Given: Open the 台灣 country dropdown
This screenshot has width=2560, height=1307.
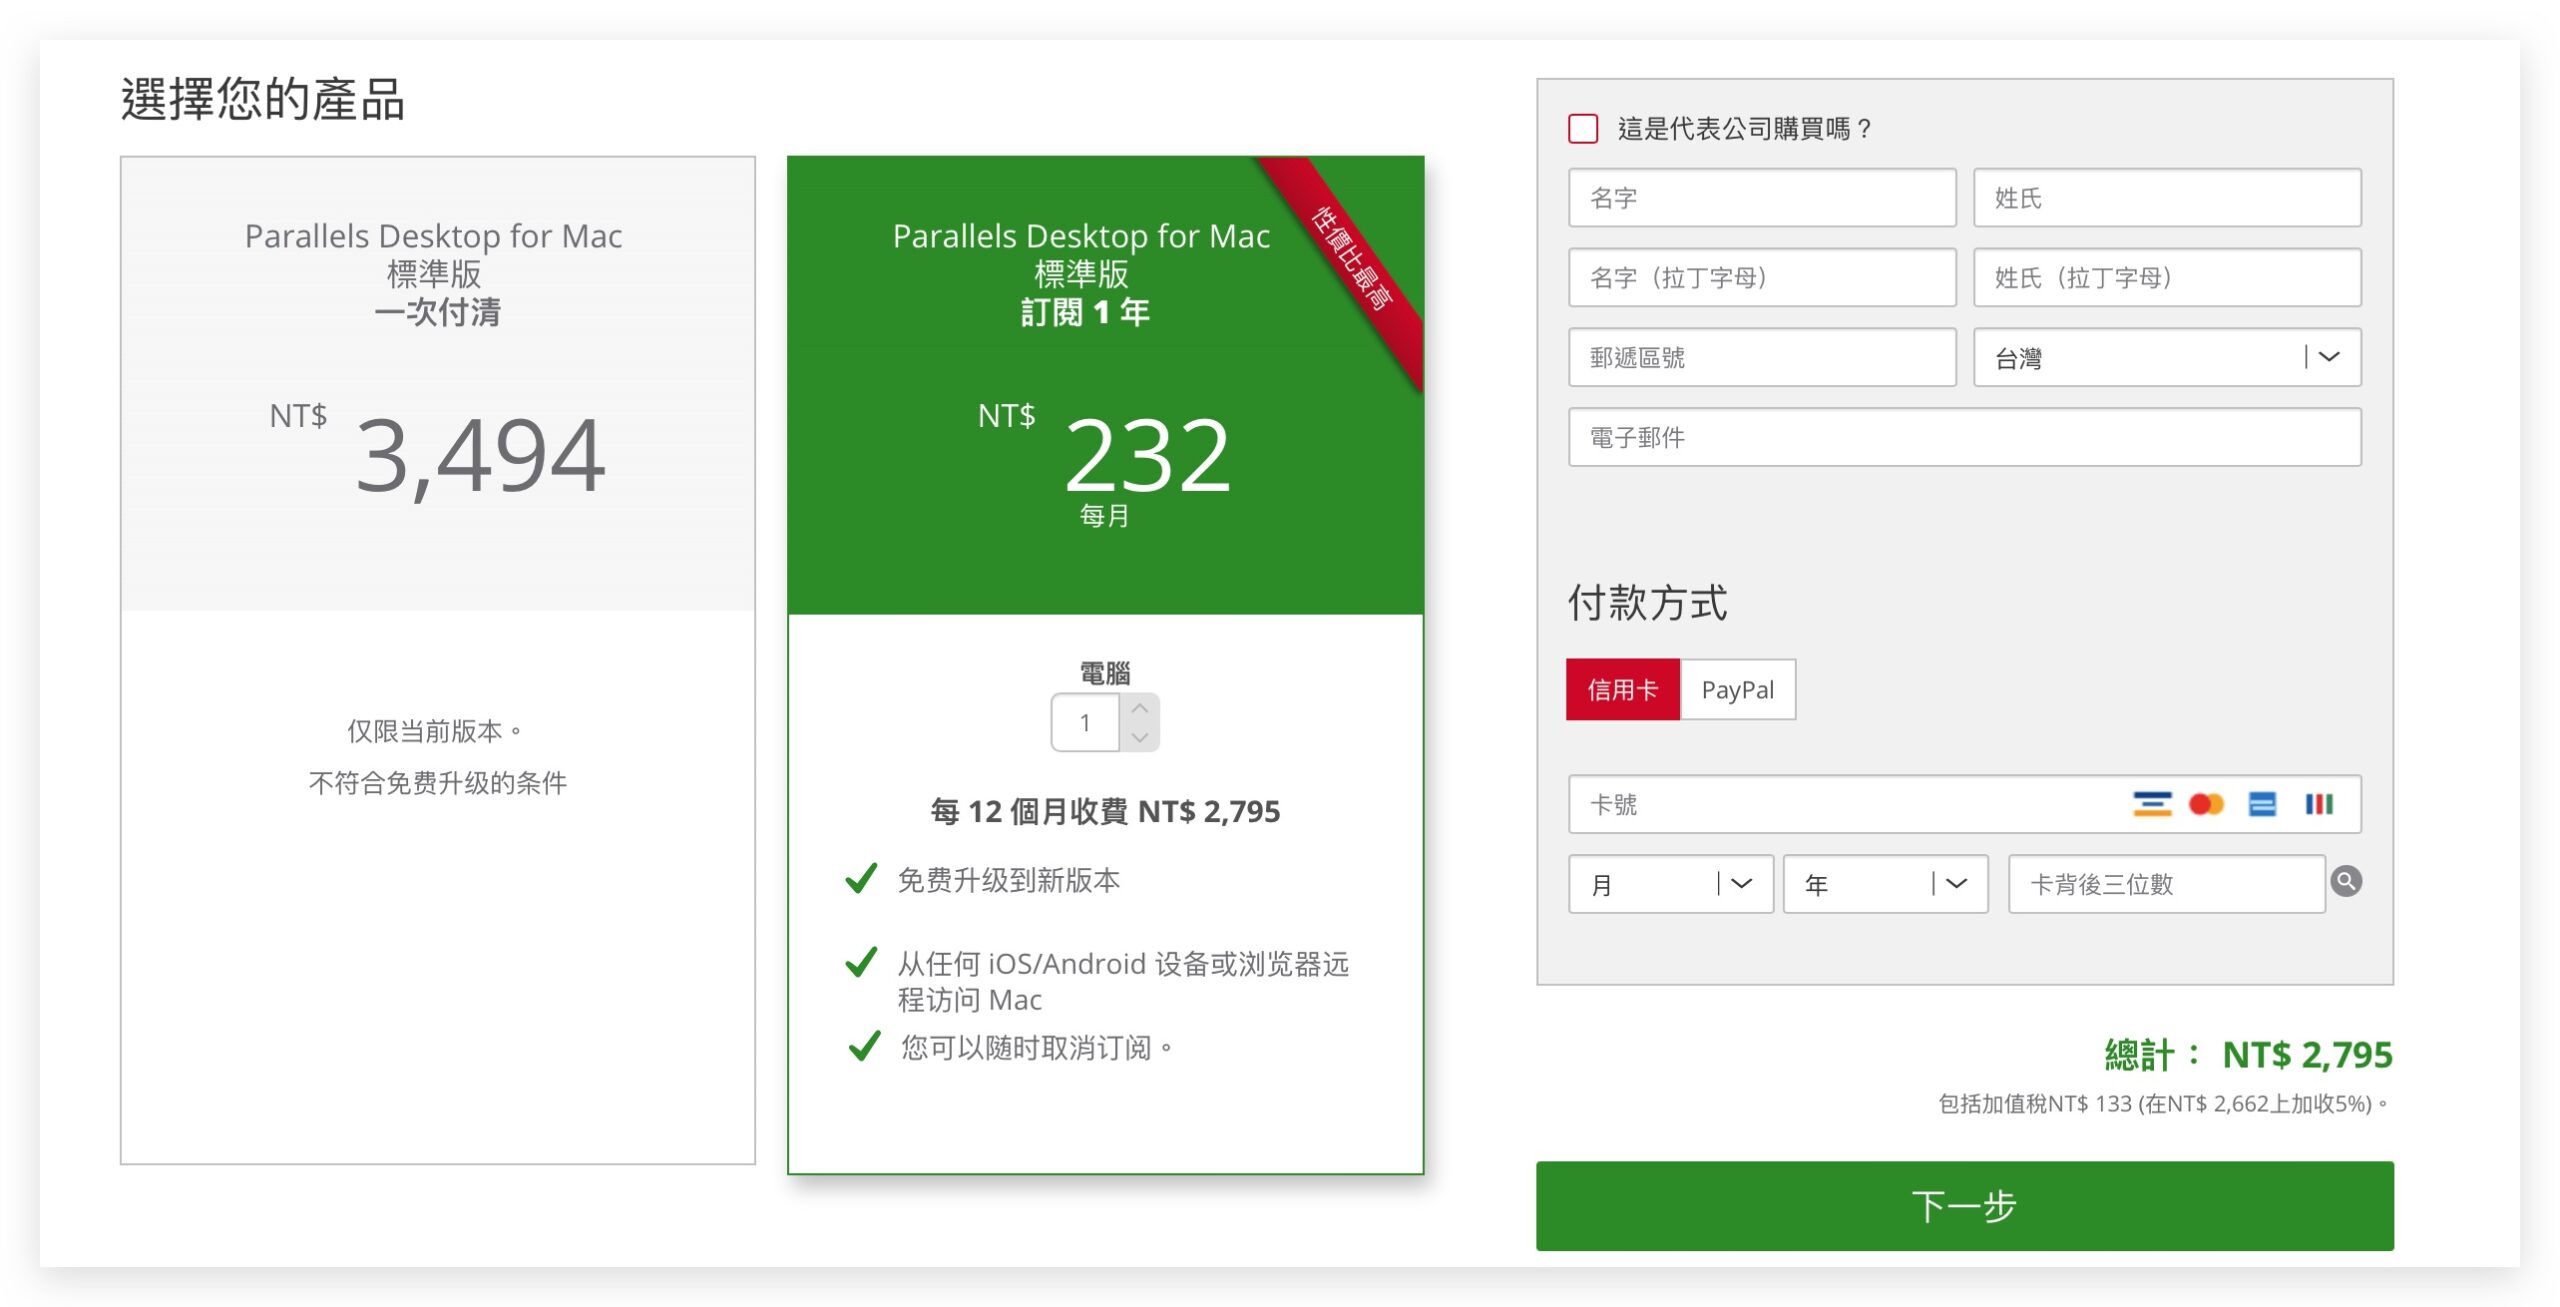Looking at the screenshot, I should click(2166, 358).
